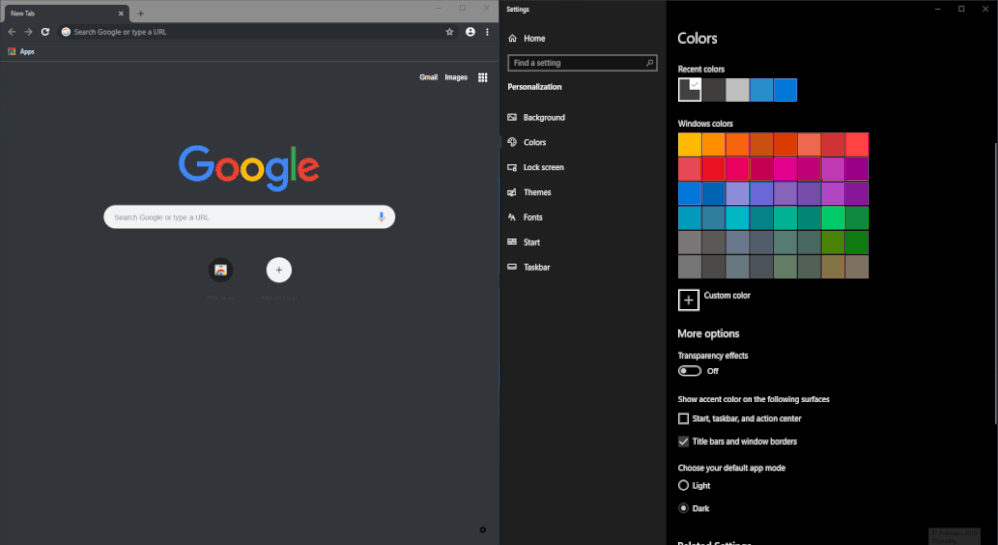998x545 pixels.
Task: Toggle Transparency effects switch
Action: [689, 371]
